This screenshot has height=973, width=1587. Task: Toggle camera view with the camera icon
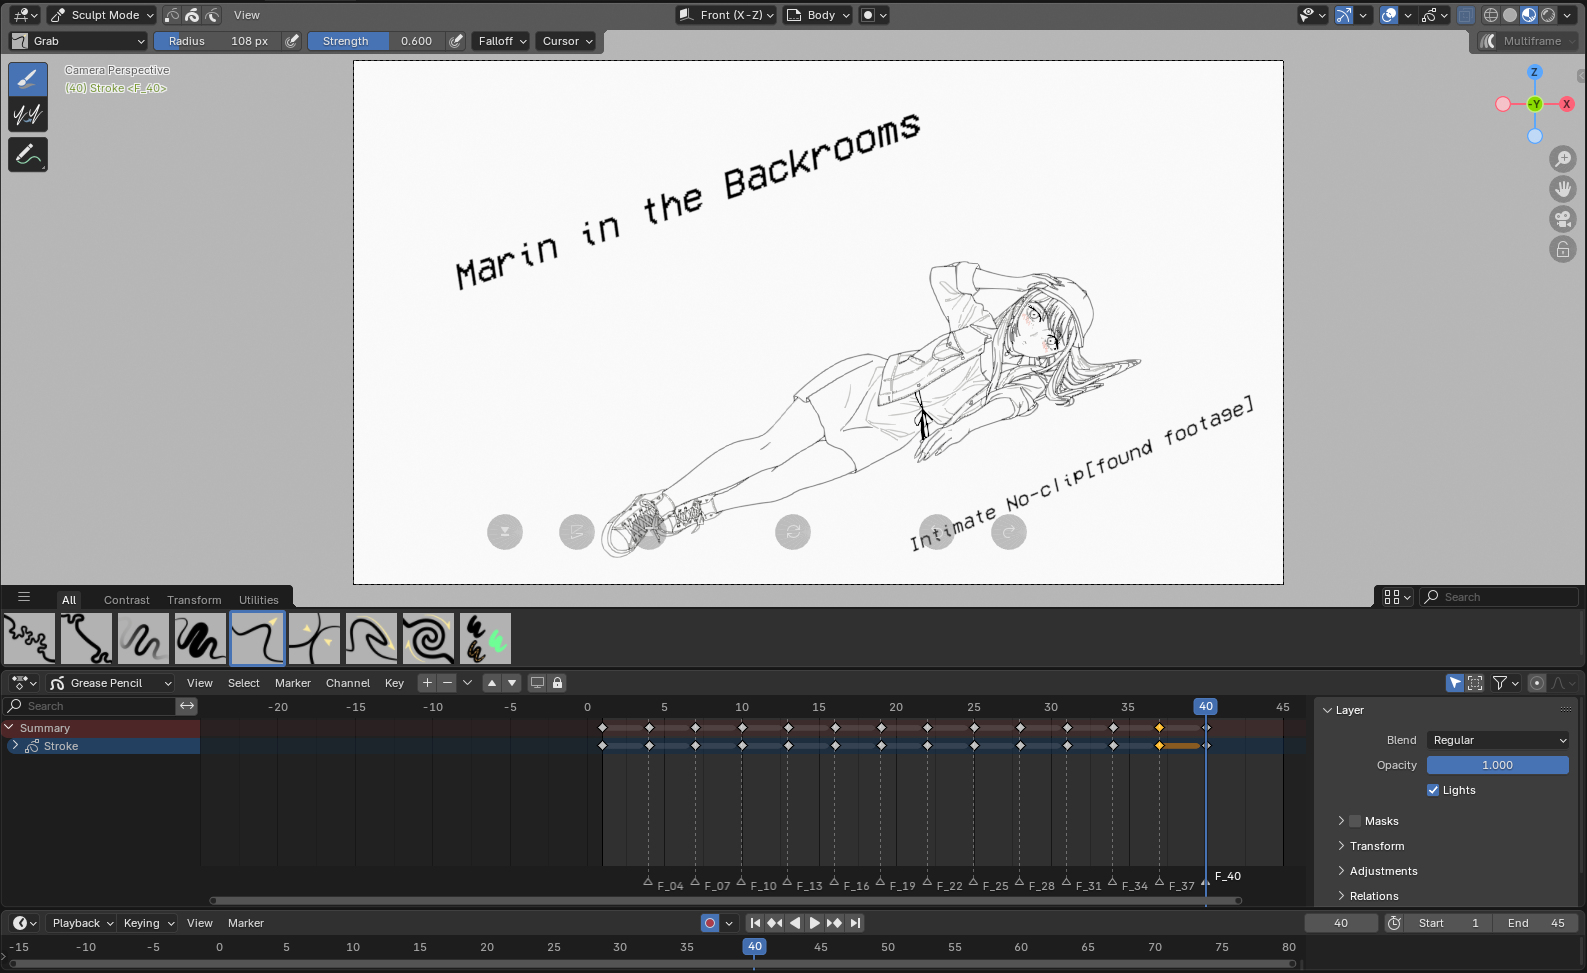click(1563, 219)
